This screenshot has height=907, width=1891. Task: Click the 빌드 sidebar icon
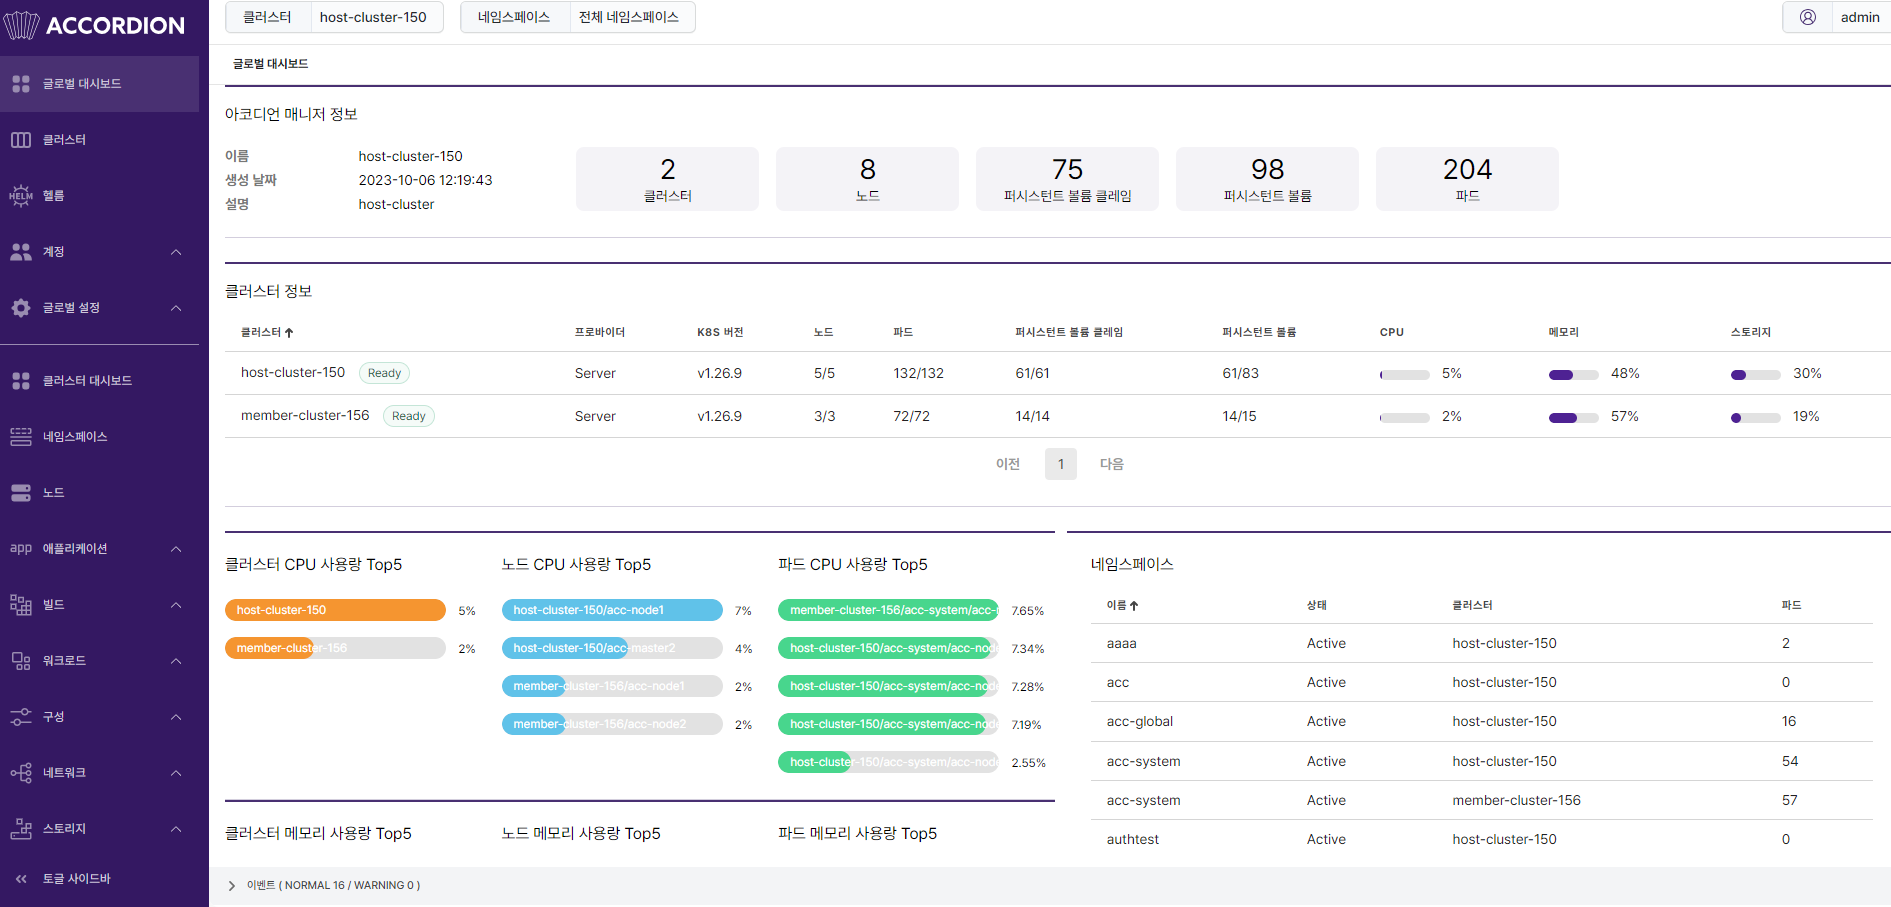21,605
